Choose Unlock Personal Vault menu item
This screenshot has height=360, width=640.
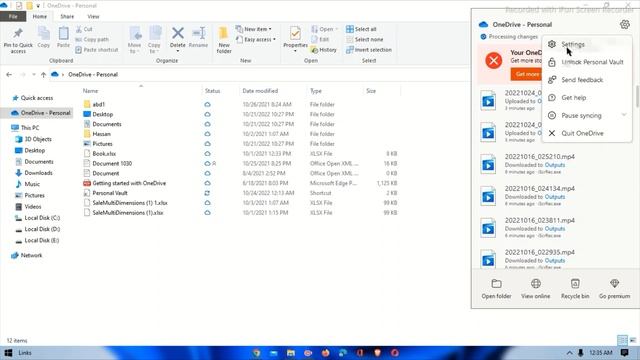pos(587,62)
